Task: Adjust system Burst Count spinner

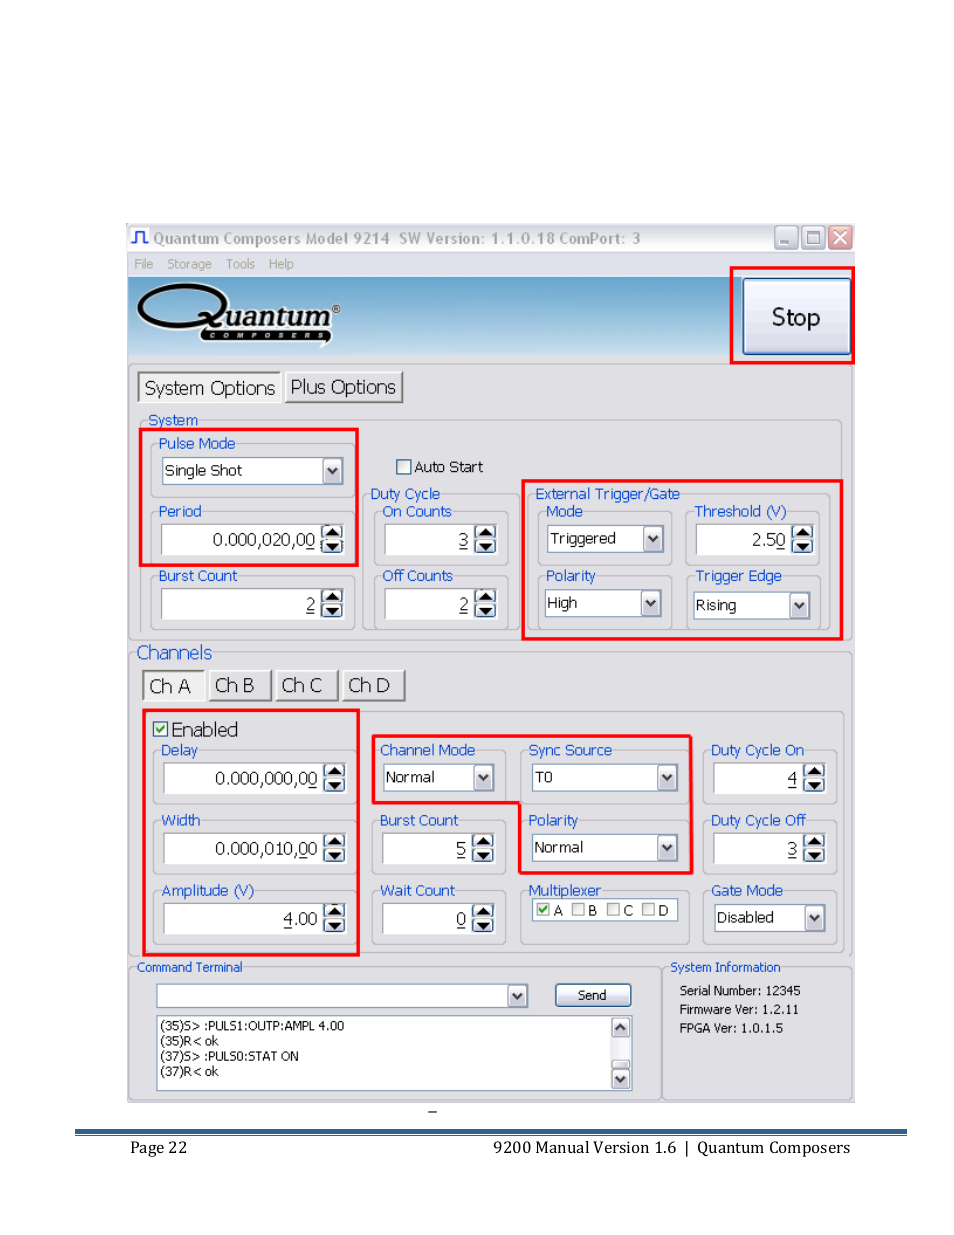Action: tap(332, 604)
